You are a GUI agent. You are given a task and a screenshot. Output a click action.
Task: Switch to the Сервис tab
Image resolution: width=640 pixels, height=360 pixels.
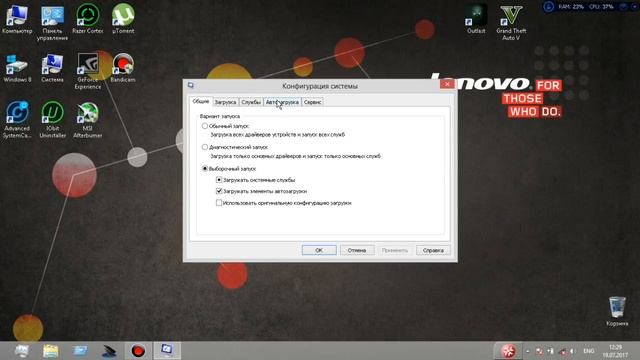click(313, 102)
